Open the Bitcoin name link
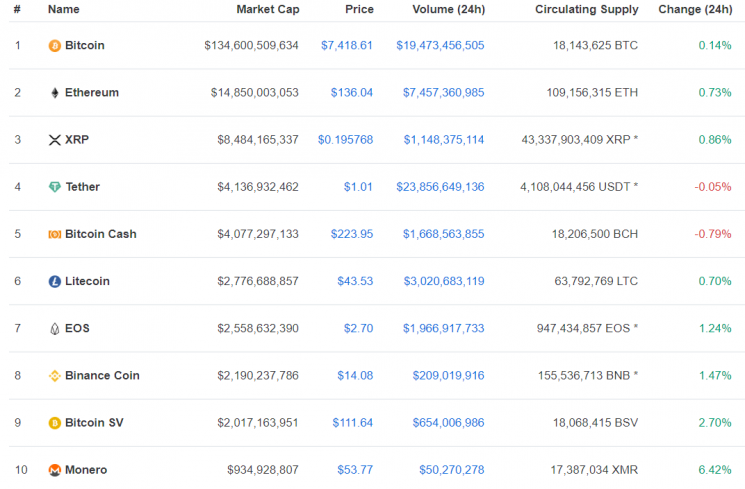 85,46
